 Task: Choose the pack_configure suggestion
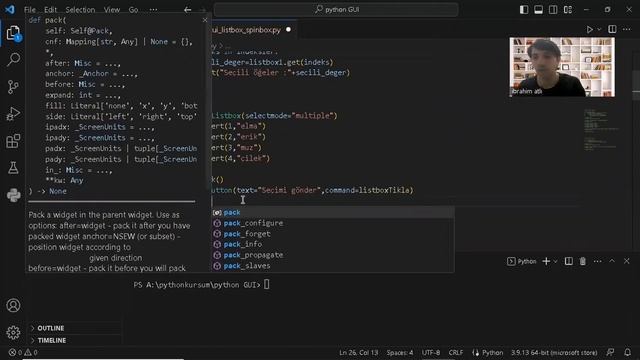point(333,223)
